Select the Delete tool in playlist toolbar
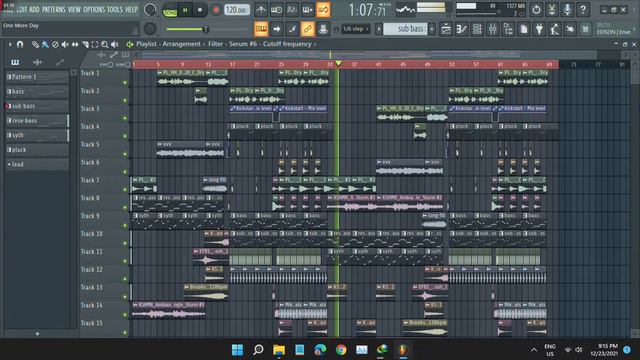The height and width of the screenshot is (360, 640). (55, 44)
